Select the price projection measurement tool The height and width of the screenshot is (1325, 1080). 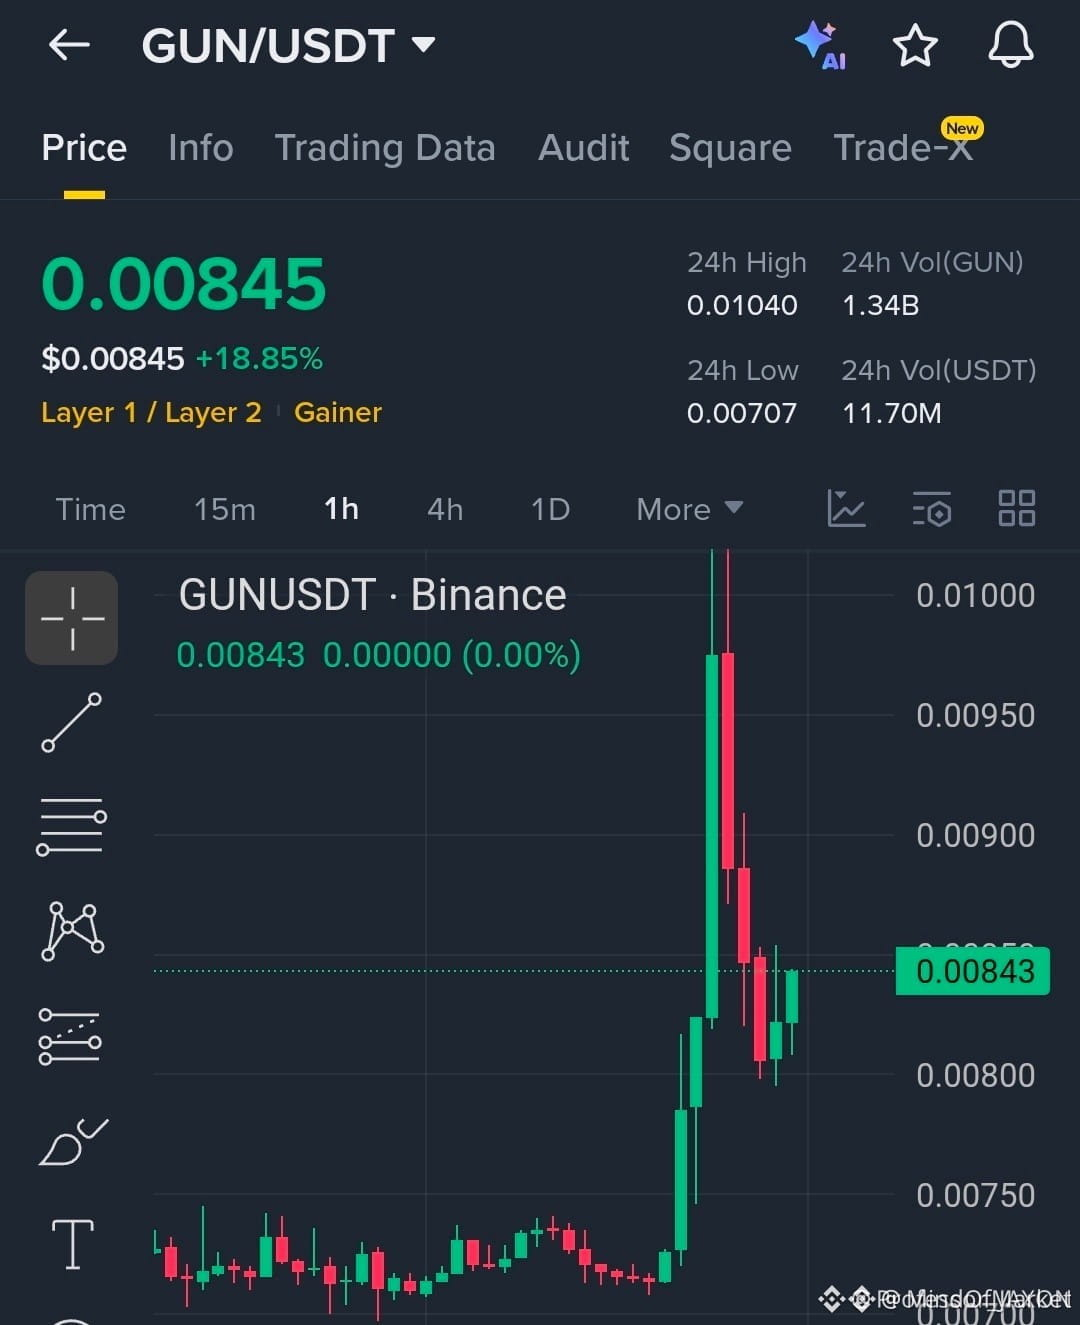pyautogui.click(x=70, y=1036)
